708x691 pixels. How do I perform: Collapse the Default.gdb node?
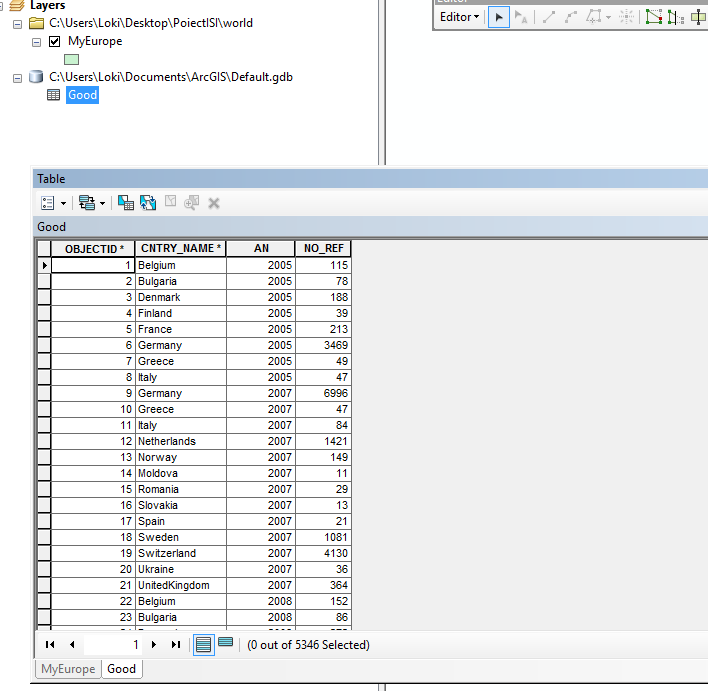click(17, 79)
